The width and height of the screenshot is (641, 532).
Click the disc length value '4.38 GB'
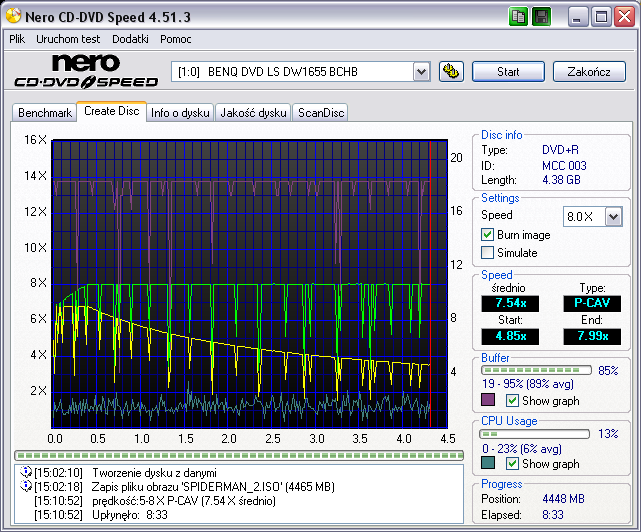(561, 180)
